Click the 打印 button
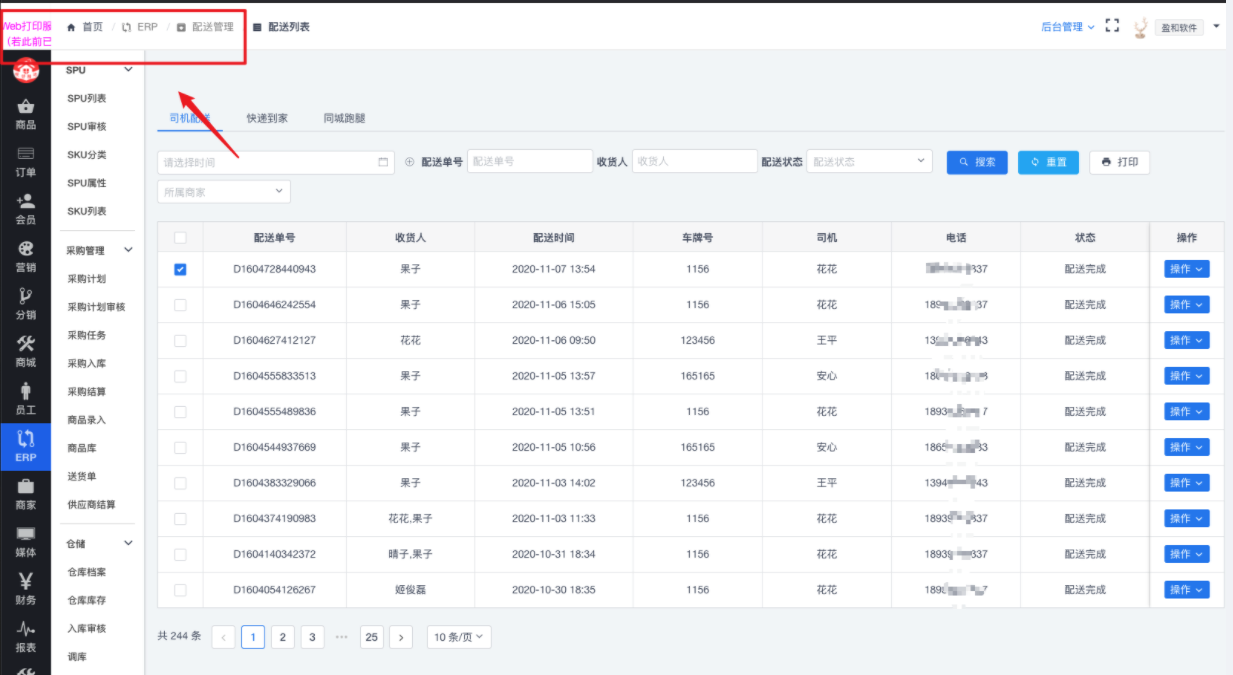This screenshot has width=1233, height=675. point(1120,162)
